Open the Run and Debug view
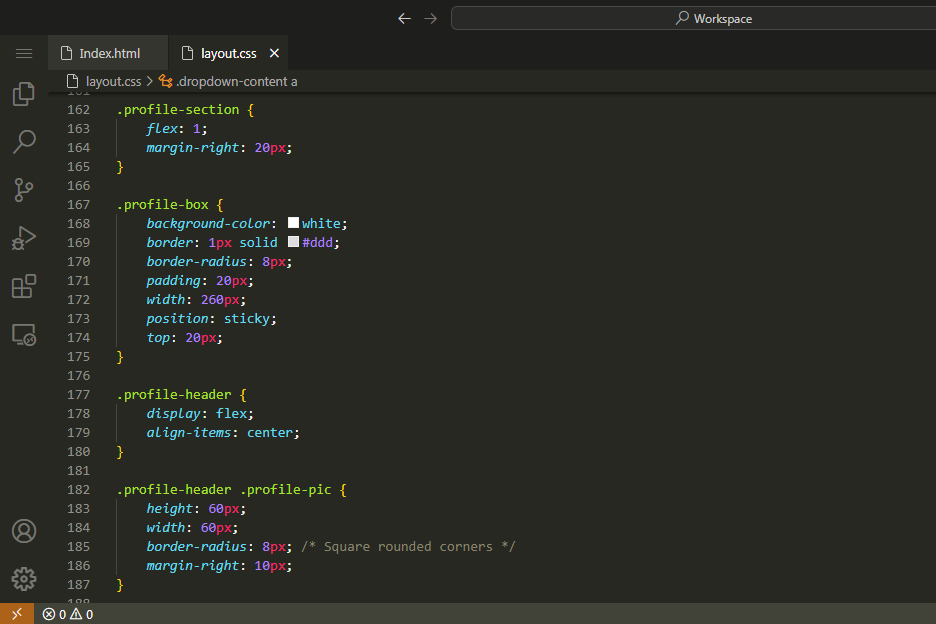The image size is (936, 624). 24,238
